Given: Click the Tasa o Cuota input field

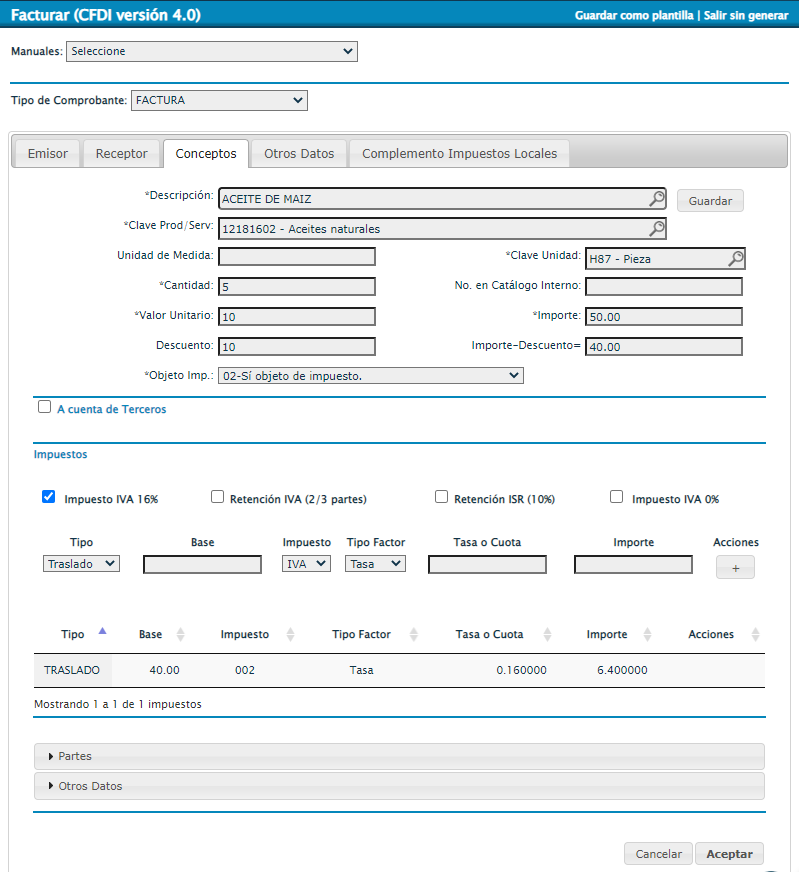Looking at the screenshot, I should coord(487,564).
